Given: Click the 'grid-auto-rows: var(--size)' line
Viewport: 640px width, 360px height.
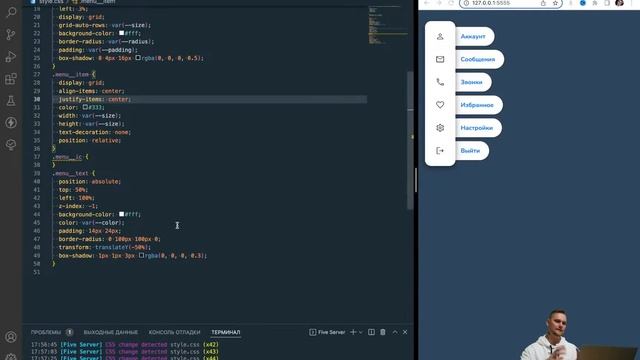Looking at the screenshot, I should point(104,25).
